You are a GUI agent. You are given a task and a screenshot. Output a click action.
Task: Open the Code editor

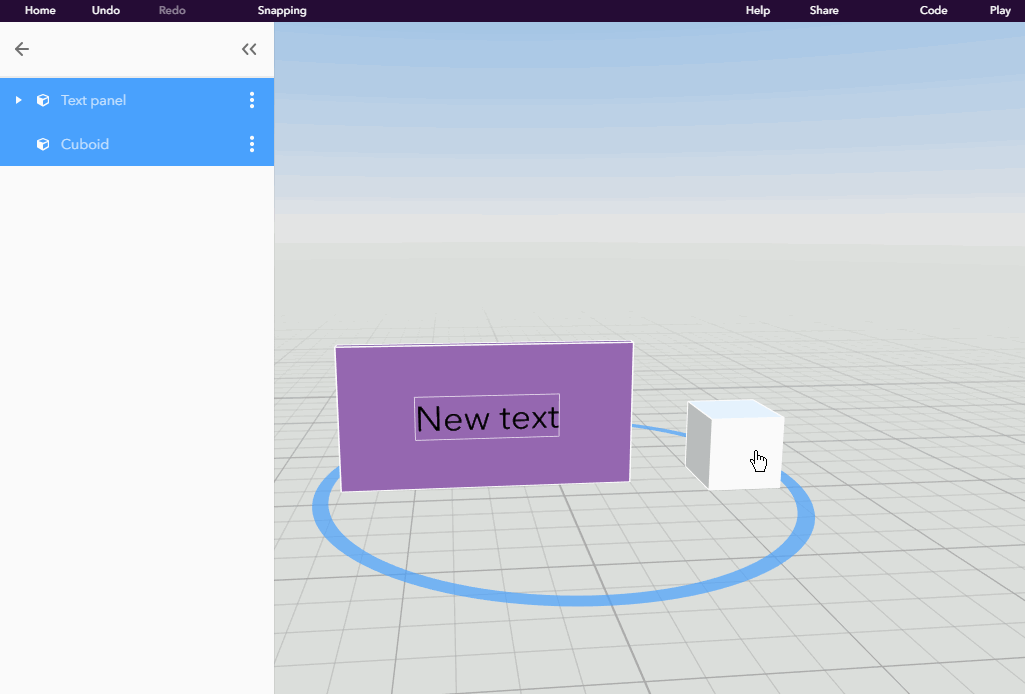click(933, 10)
